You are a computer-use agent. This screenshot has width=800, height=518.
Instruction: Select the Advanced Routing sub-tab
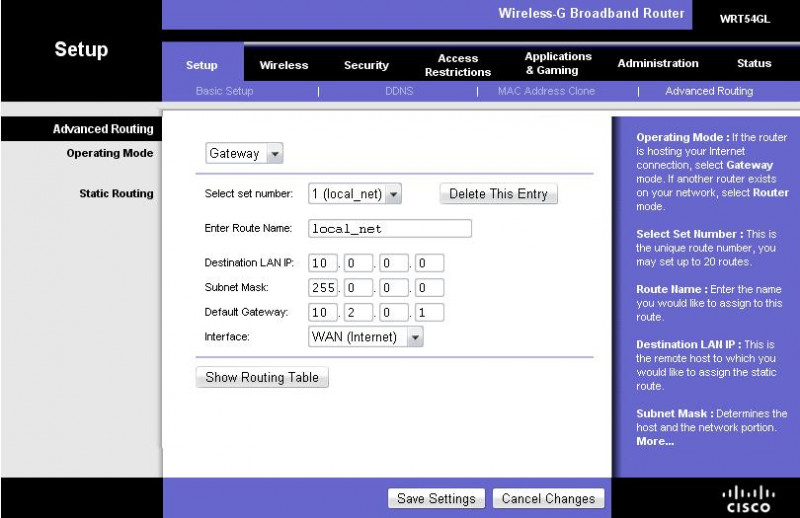[x=709, y=91]
